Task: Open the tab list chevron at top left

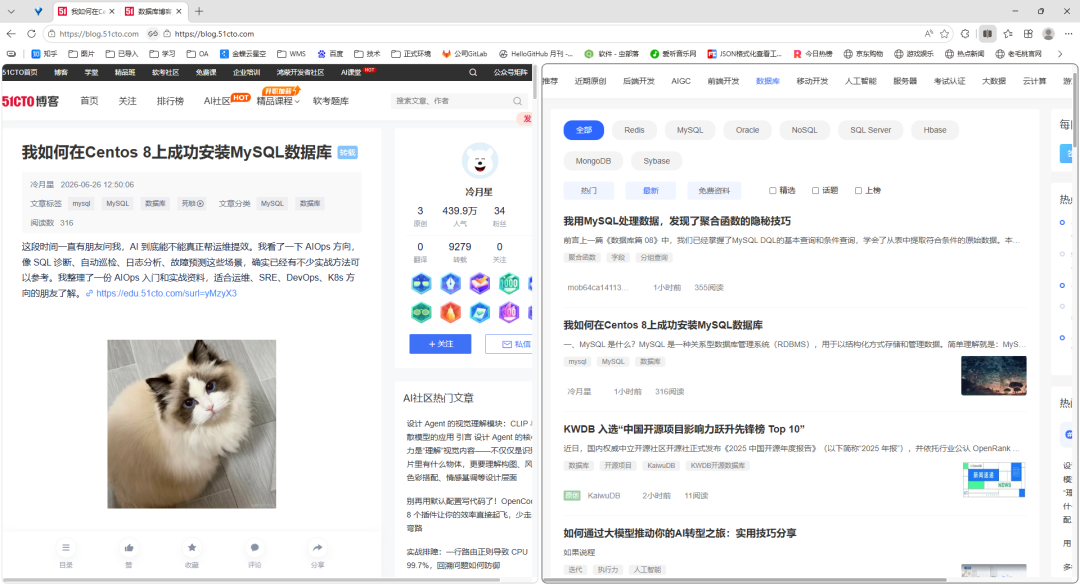Action: coord(11,11)
